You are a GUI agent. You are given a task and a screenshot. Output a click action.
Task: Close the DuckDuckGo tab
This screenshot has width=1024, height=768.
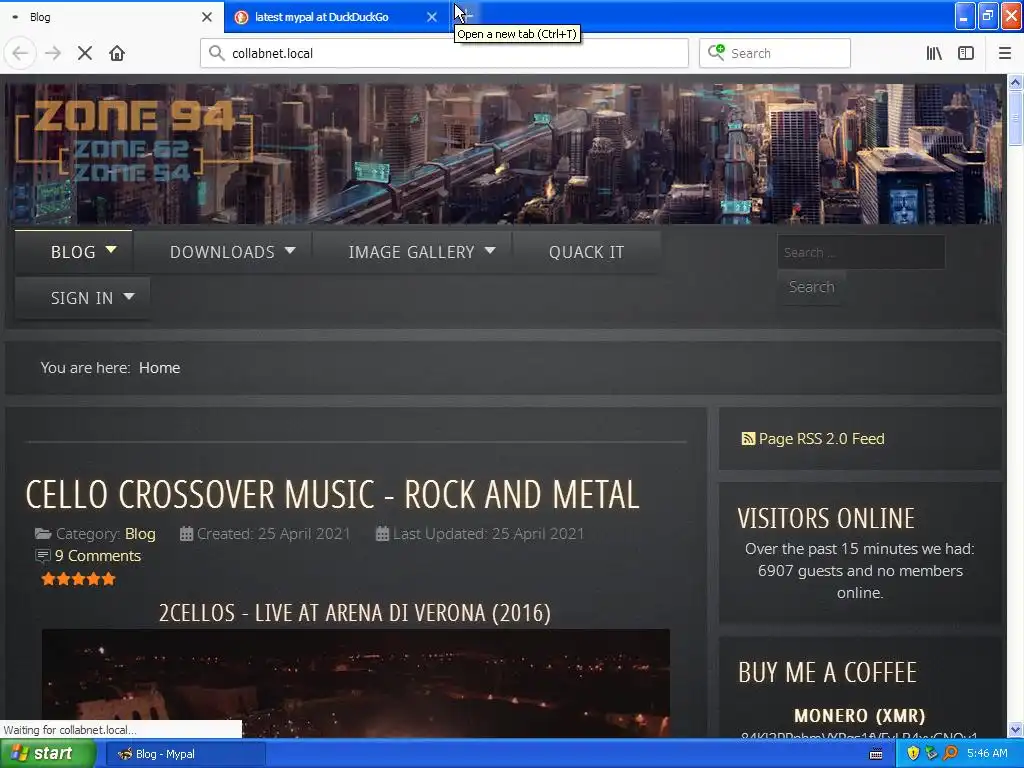tap(432, 17)
